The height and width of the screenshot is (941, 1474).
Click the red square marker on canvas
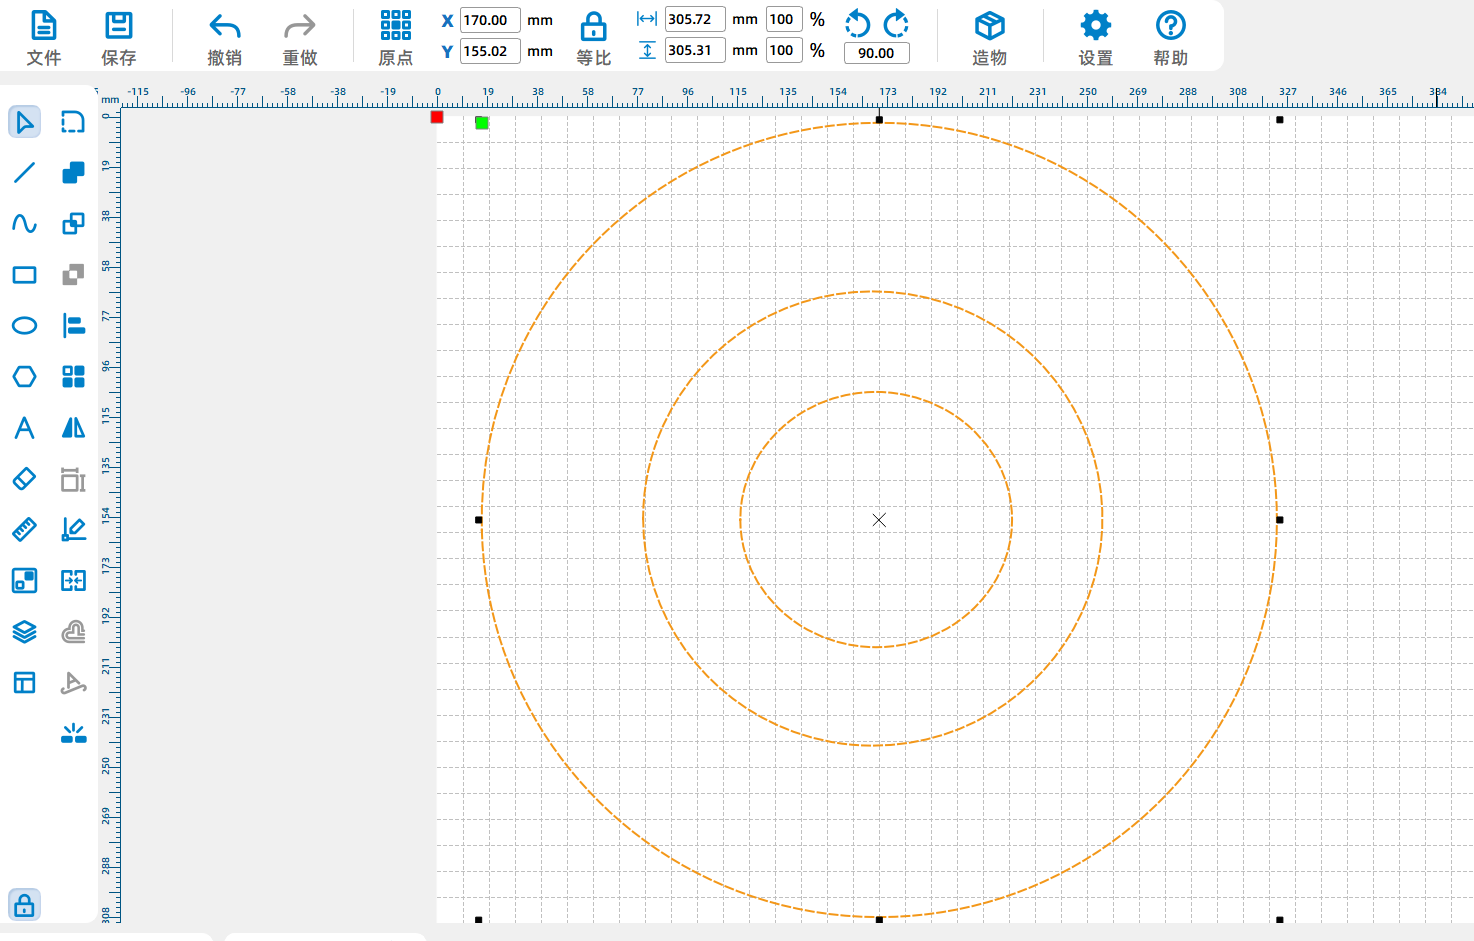[437, 117]
